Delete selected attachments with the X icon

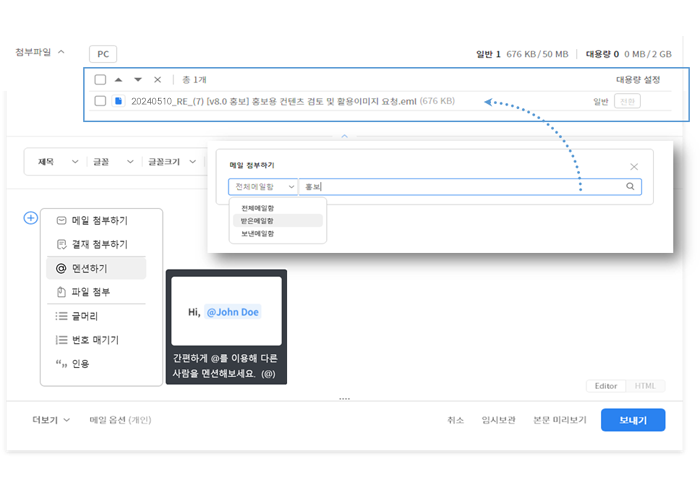[x=157, y=79]
